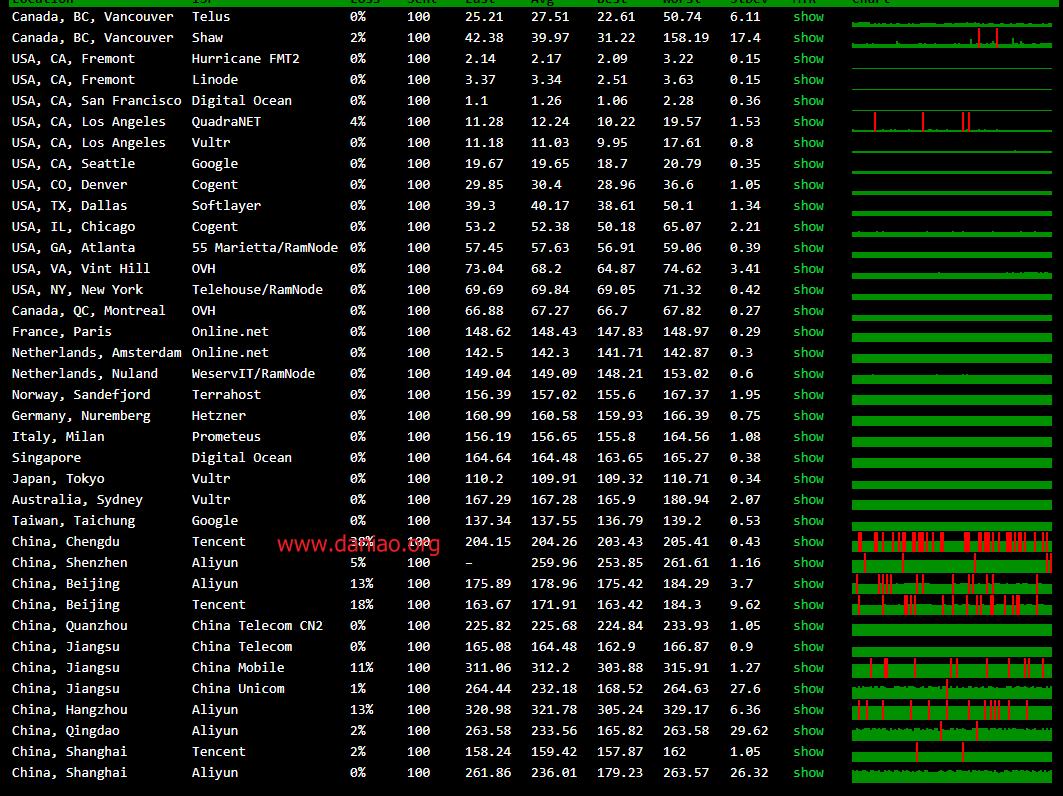1063x796 pixels.
Task: Select 'Hurricane FMT2' ISP text
Action: (245, 59)
